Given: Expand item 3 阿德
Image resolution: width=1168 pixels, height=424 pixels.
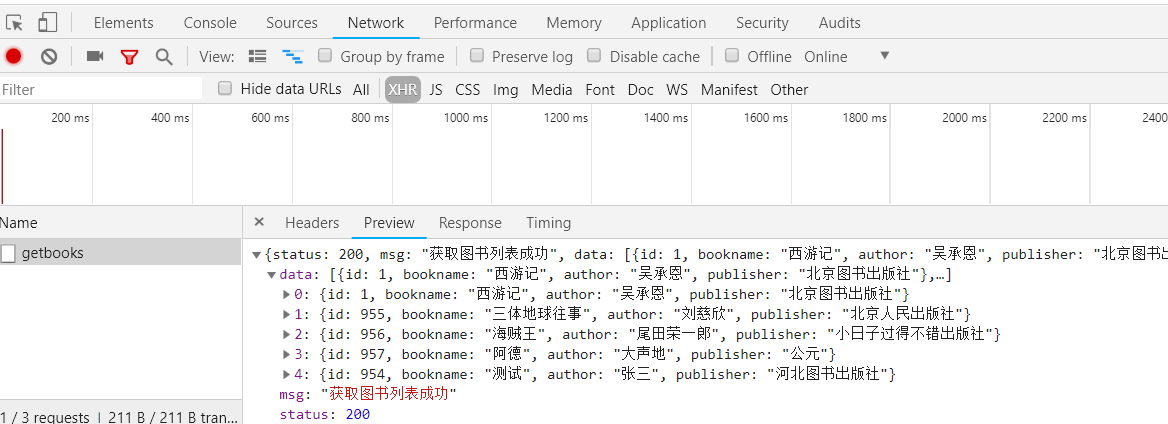Looking at the screenshot, I should (287, 354).
